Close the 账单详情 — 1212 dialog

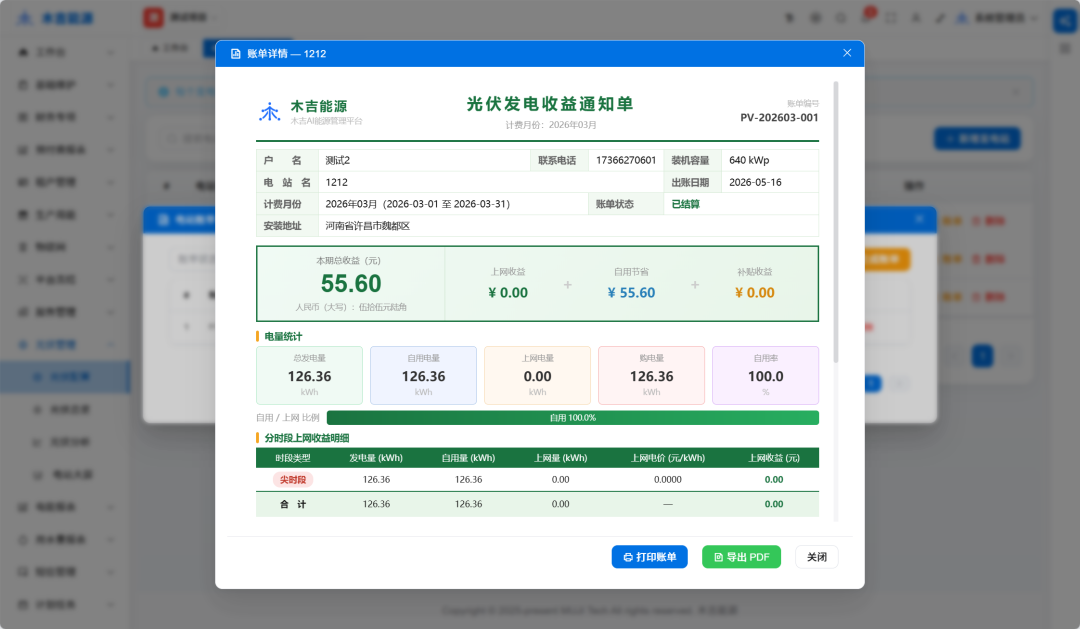click(847, 53)
